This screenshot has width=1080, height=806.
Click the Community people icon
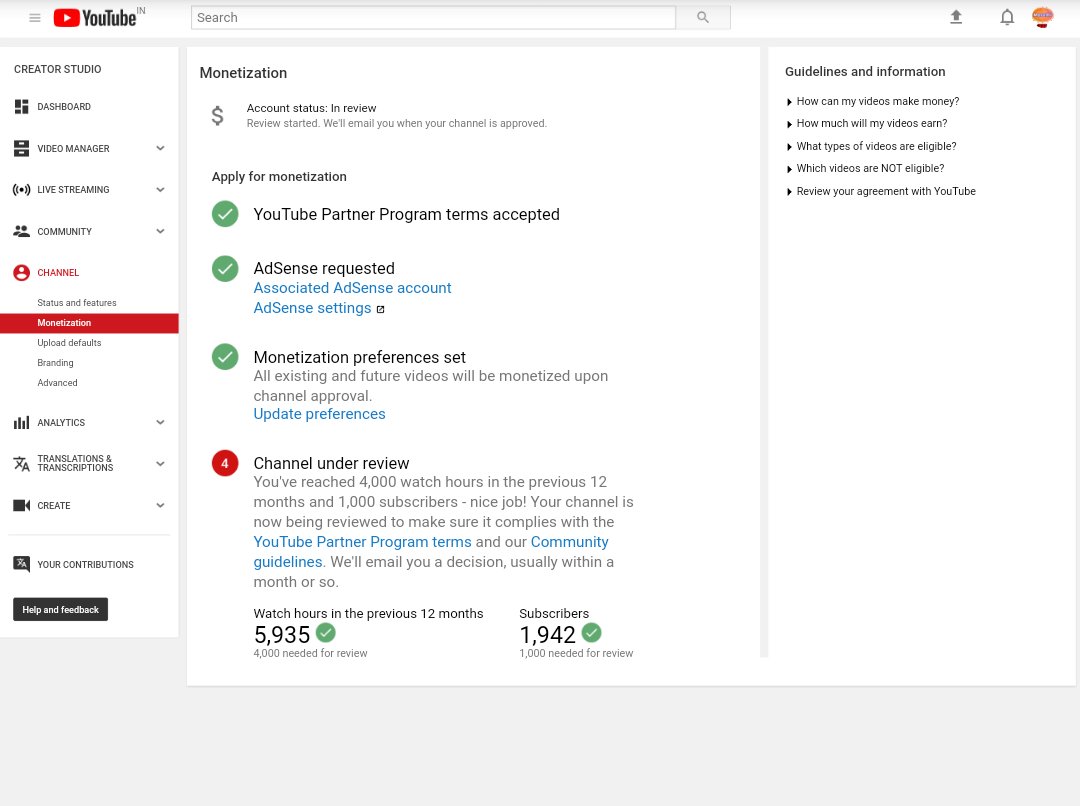[x=21, y=231]
